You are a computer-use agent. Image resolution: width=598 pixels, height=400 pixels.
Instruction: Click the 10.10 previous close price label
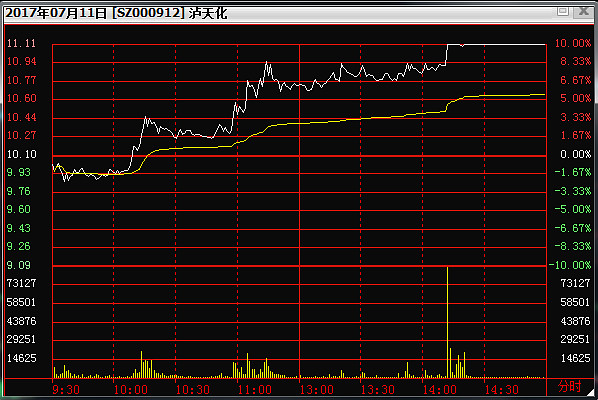coord(21,154)
